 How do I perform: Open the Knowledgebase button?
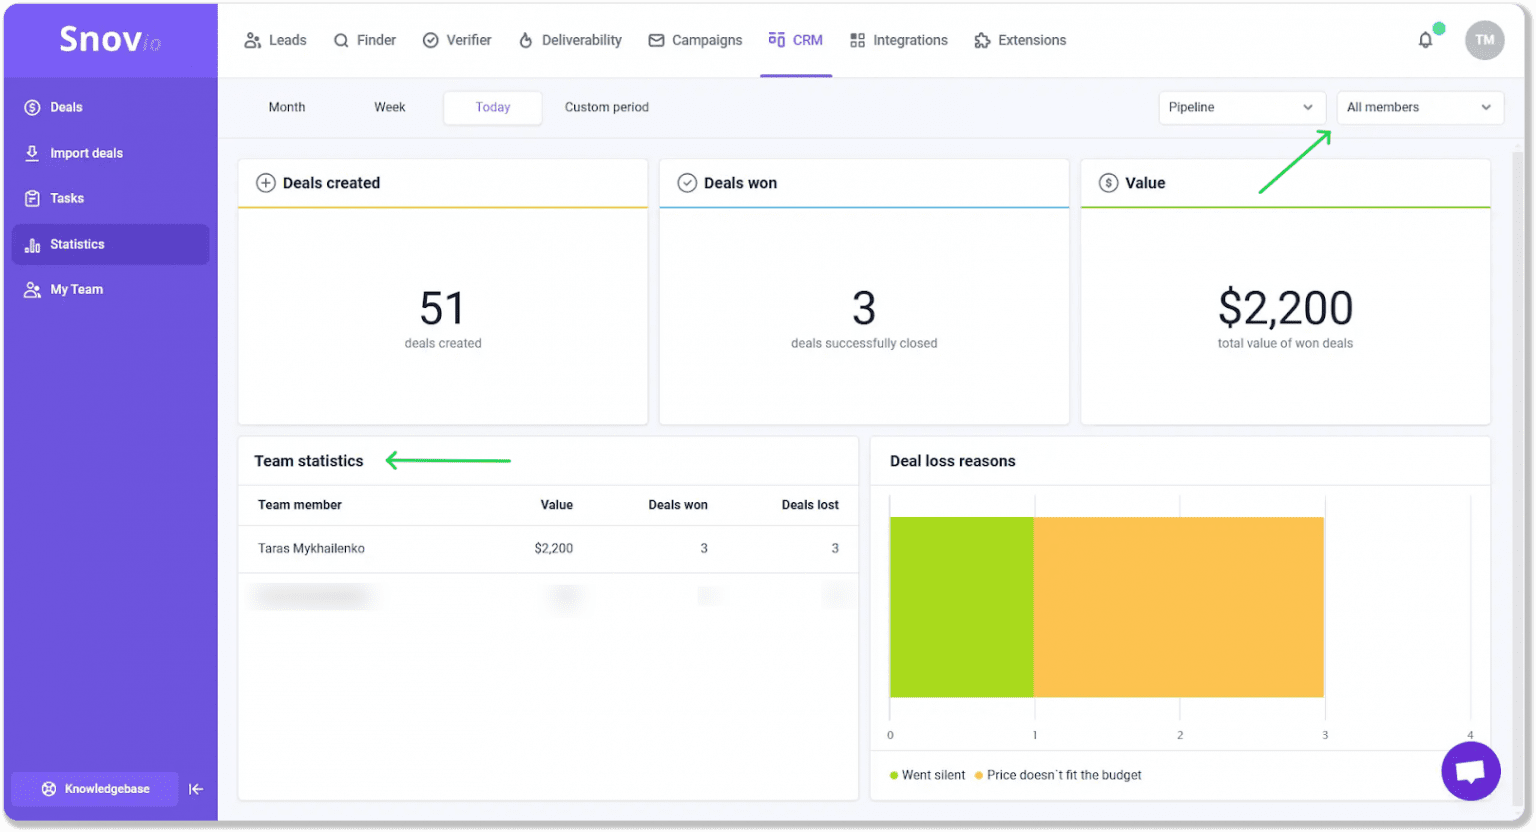95,789
